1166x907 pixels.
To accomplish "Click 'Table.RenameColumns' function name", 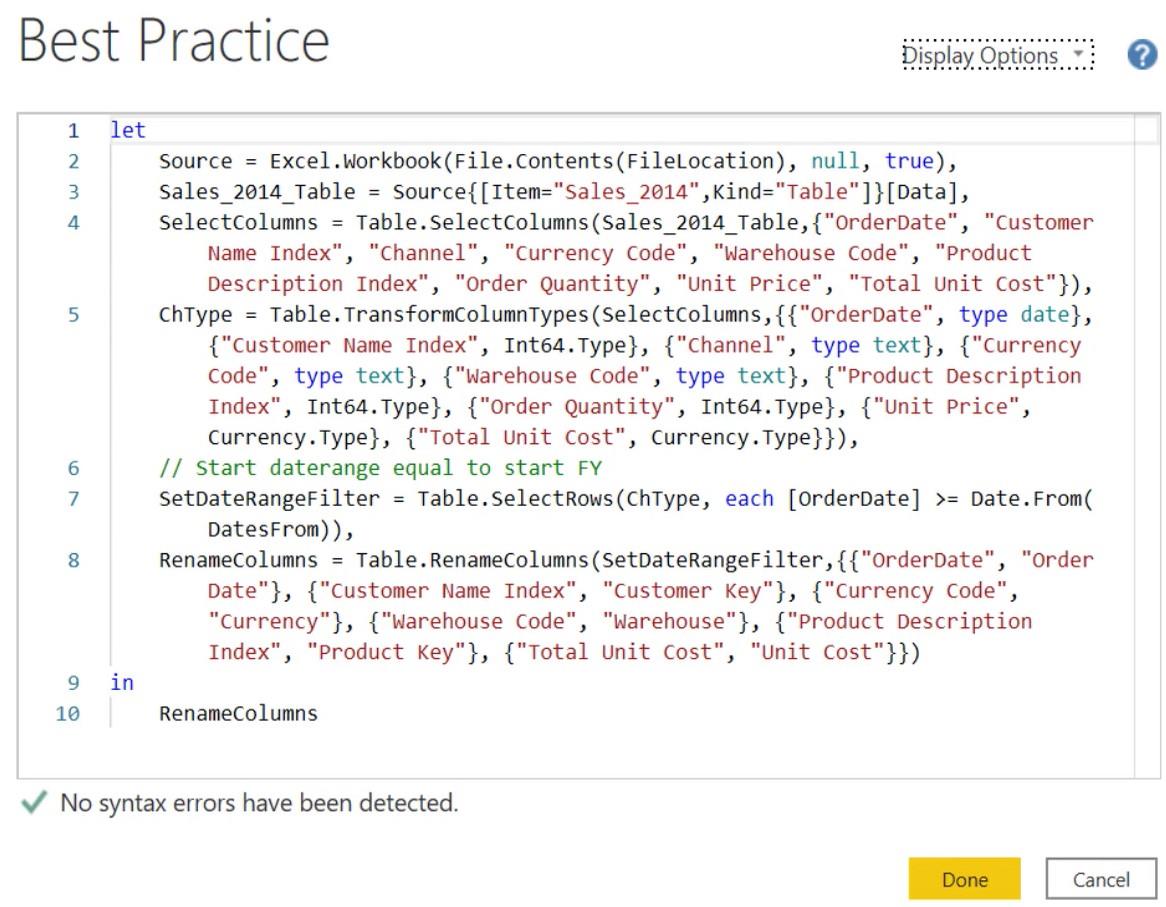I will tap(471, 560).
